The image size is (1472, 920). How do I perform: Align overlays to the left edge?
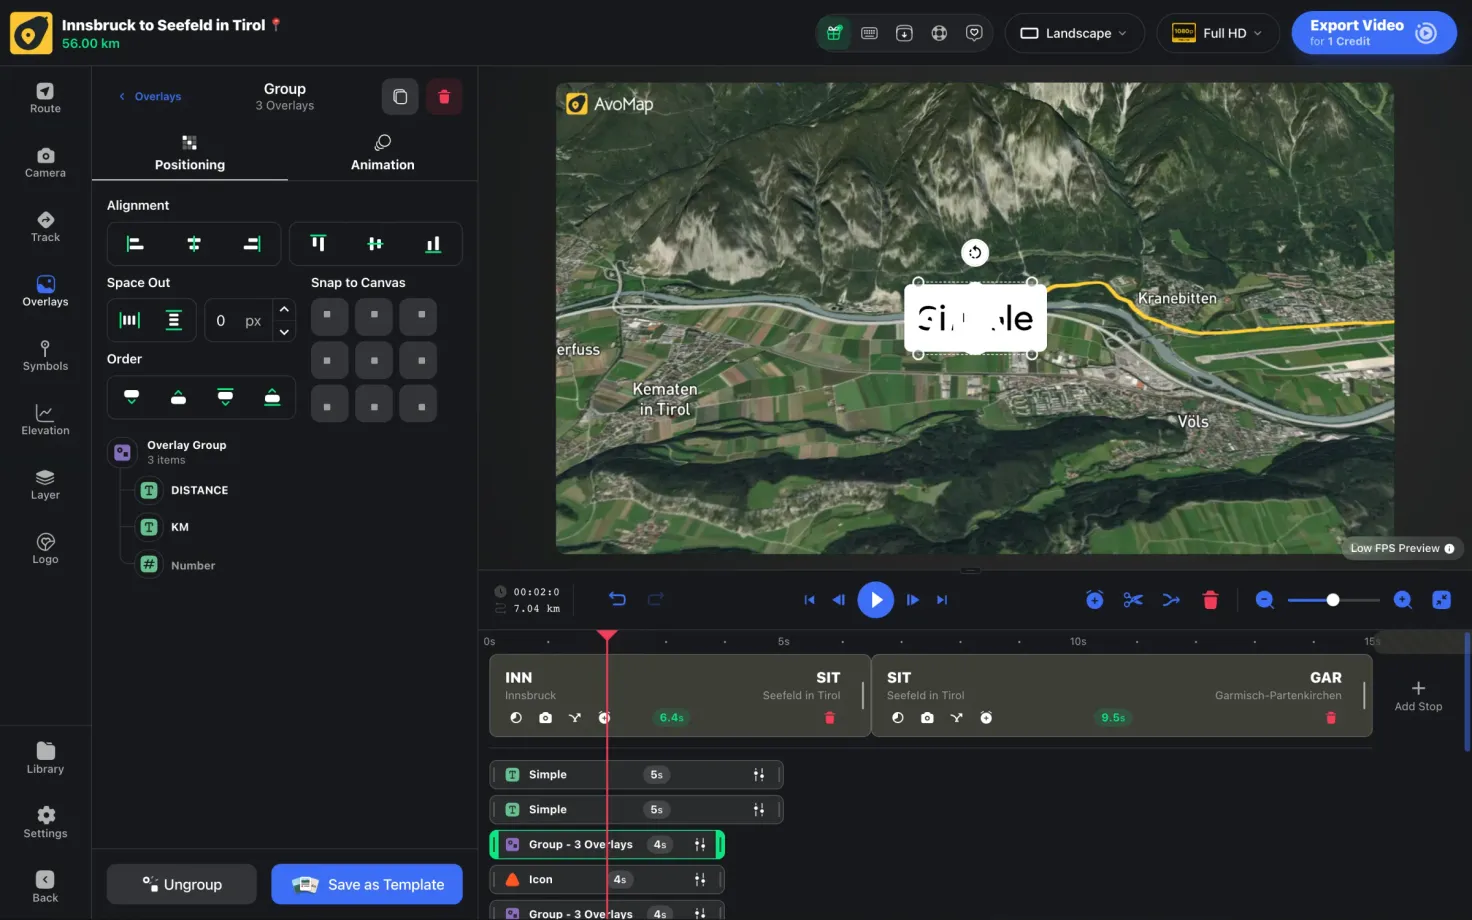click(135, 244)
